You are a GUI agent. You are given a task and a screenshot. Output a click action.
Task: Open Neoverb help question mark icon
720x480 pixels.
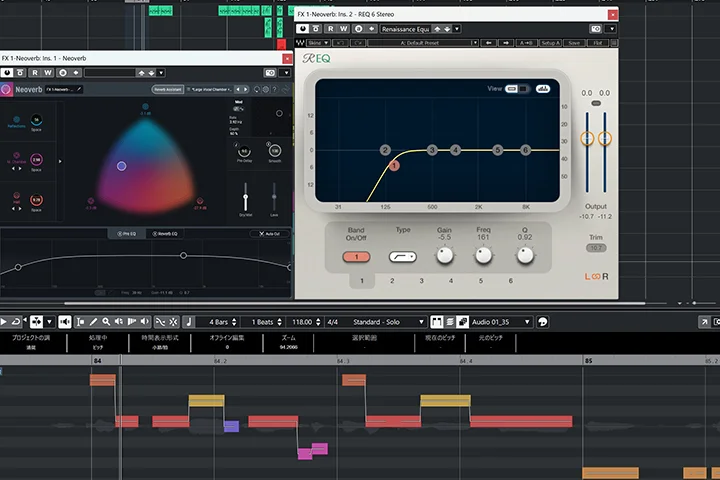(x=275, y=90)
